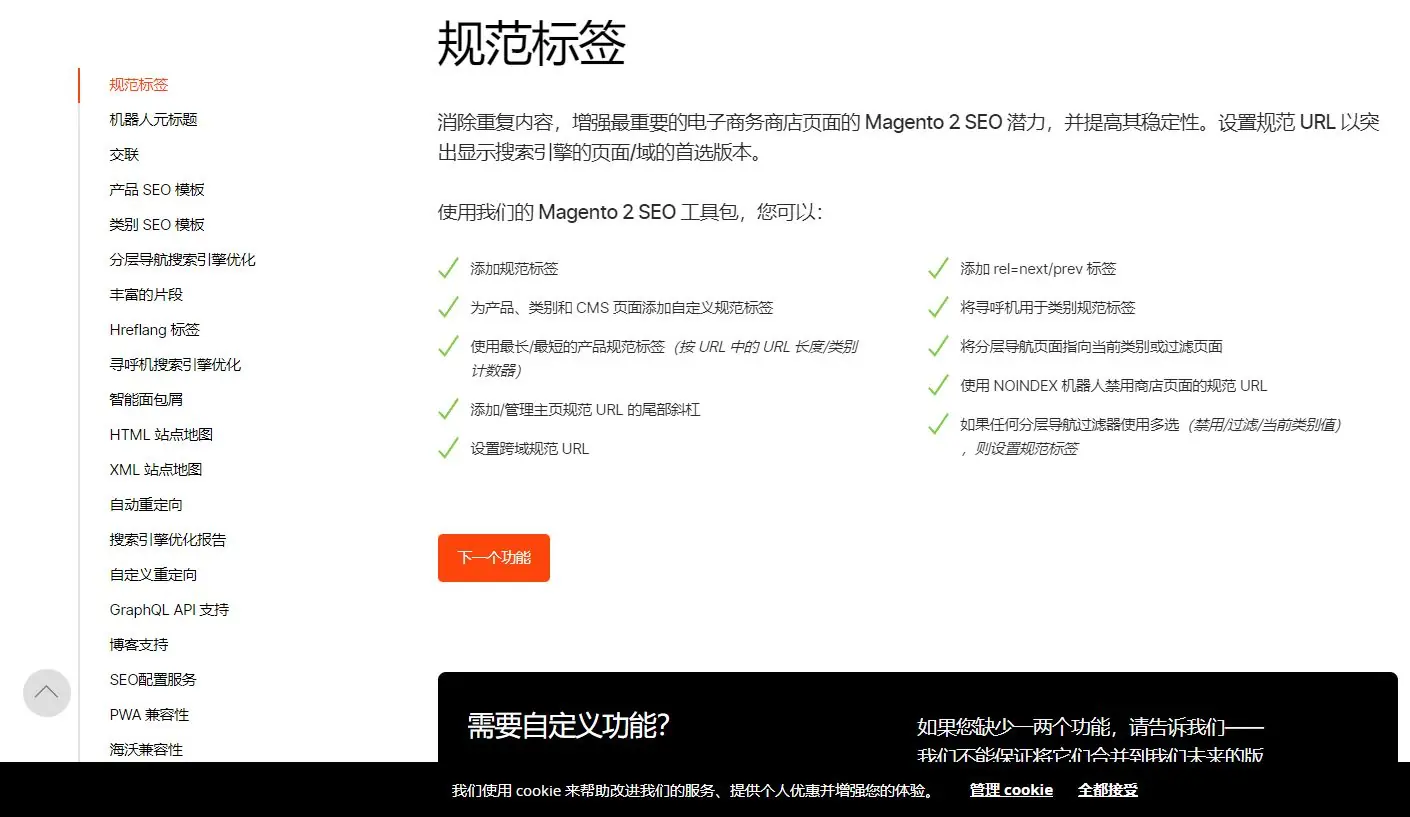The width and height of the screenshot is (1410, 817).
Task: Go to 类别 SEO 模板 section
Action: coord(157,225)
